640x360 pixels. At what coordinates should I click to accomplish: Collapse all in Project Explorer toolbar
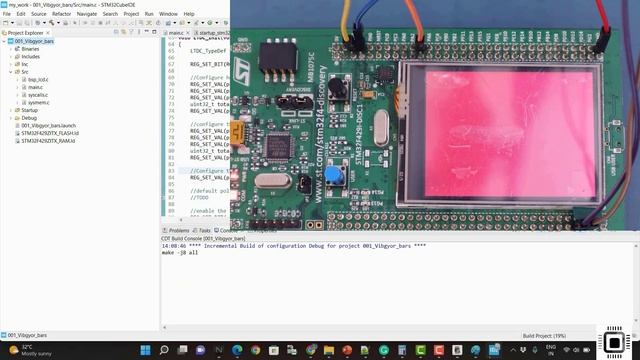tap(116, 32)
